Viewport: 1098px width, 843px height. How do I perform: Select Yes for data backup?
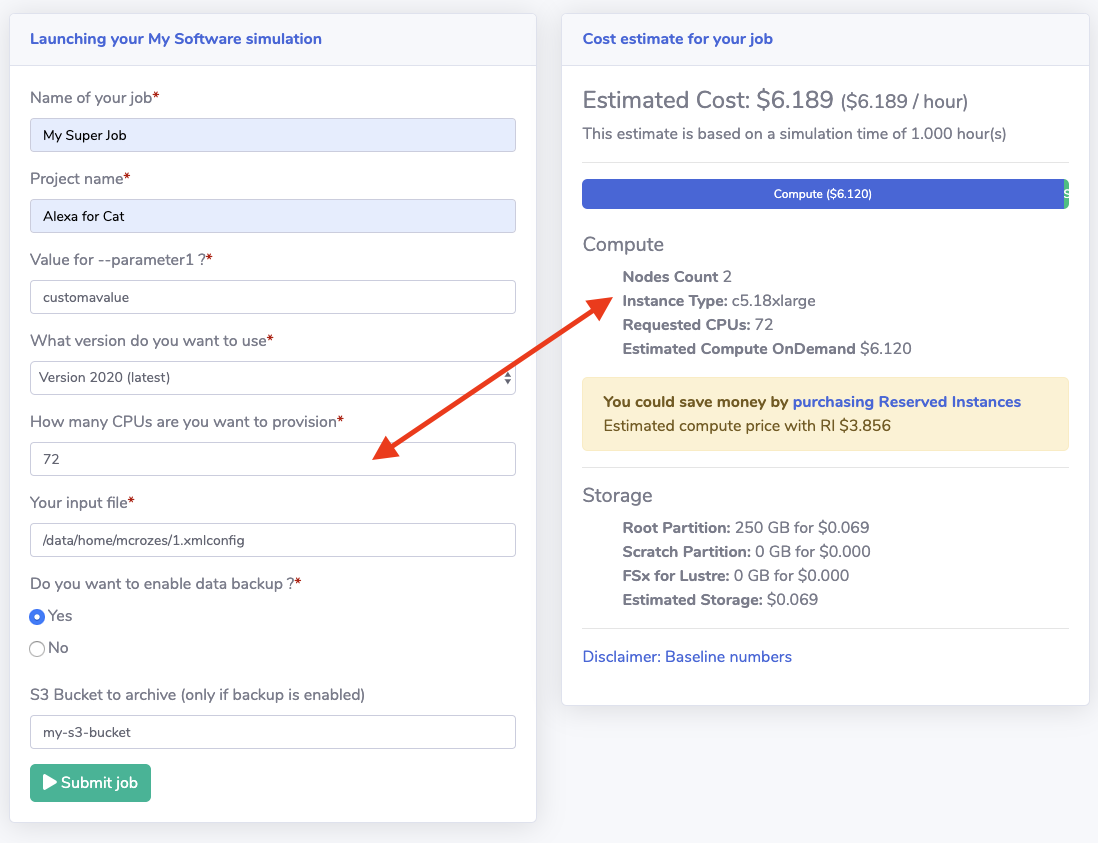coord(38,617)
